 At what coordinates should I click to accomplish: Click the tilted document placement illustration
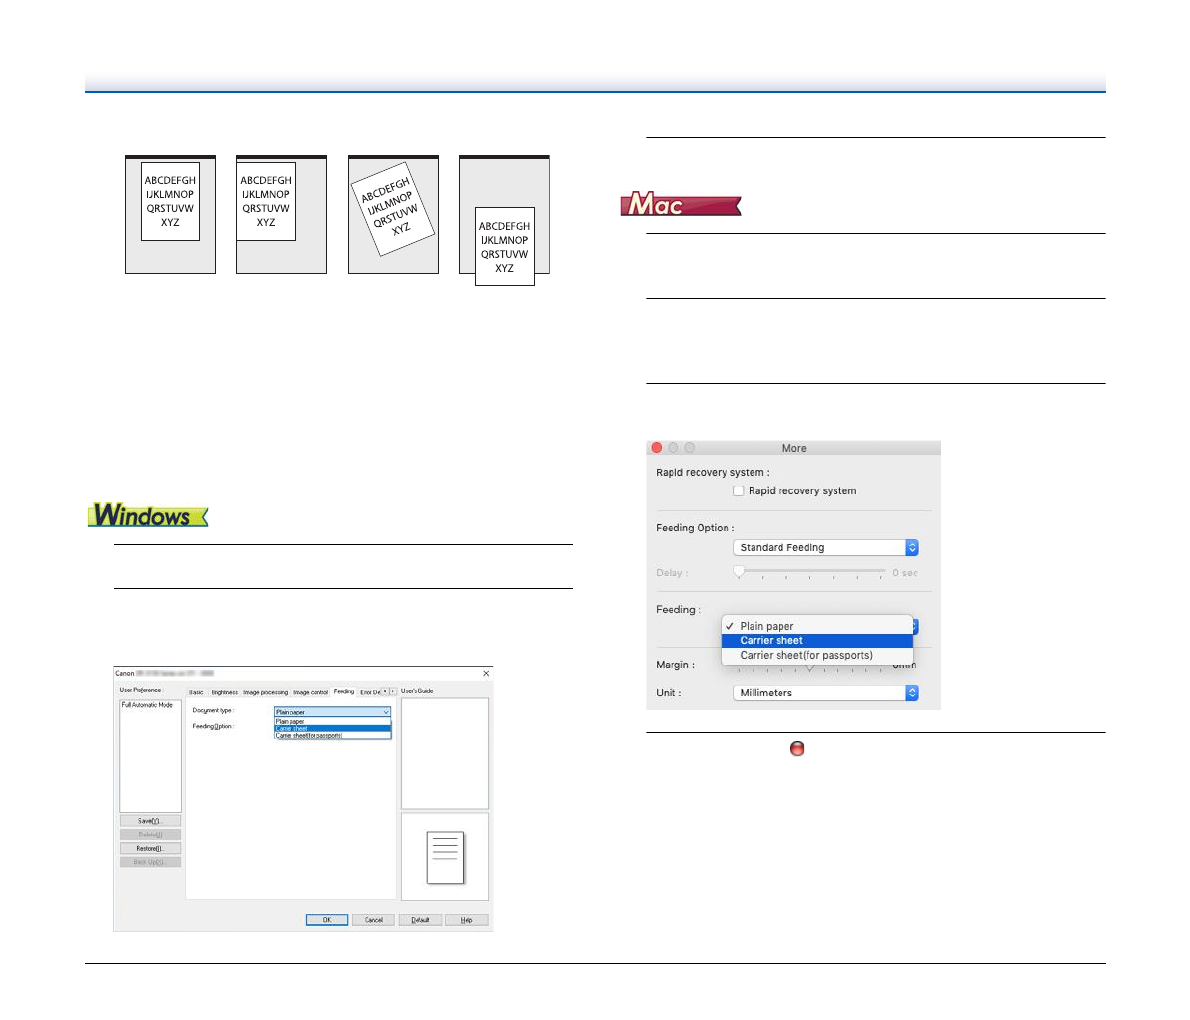pyautogui.click(x=393, y=215)
